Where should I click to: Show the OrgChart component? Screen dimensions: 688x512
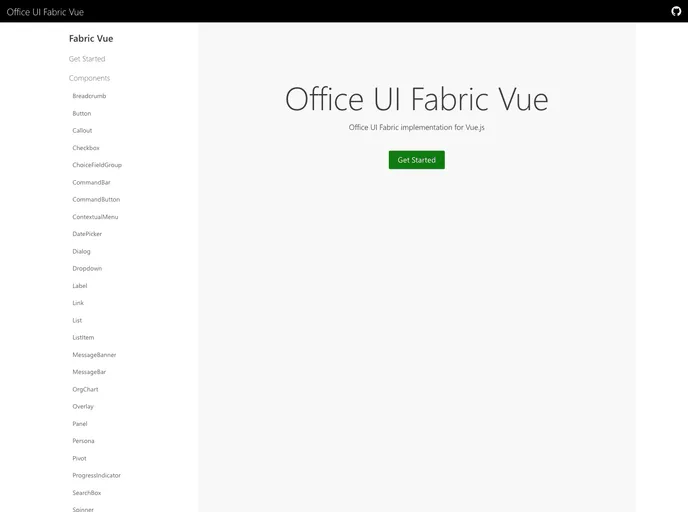pyautogui.click(x=85, y=389)
